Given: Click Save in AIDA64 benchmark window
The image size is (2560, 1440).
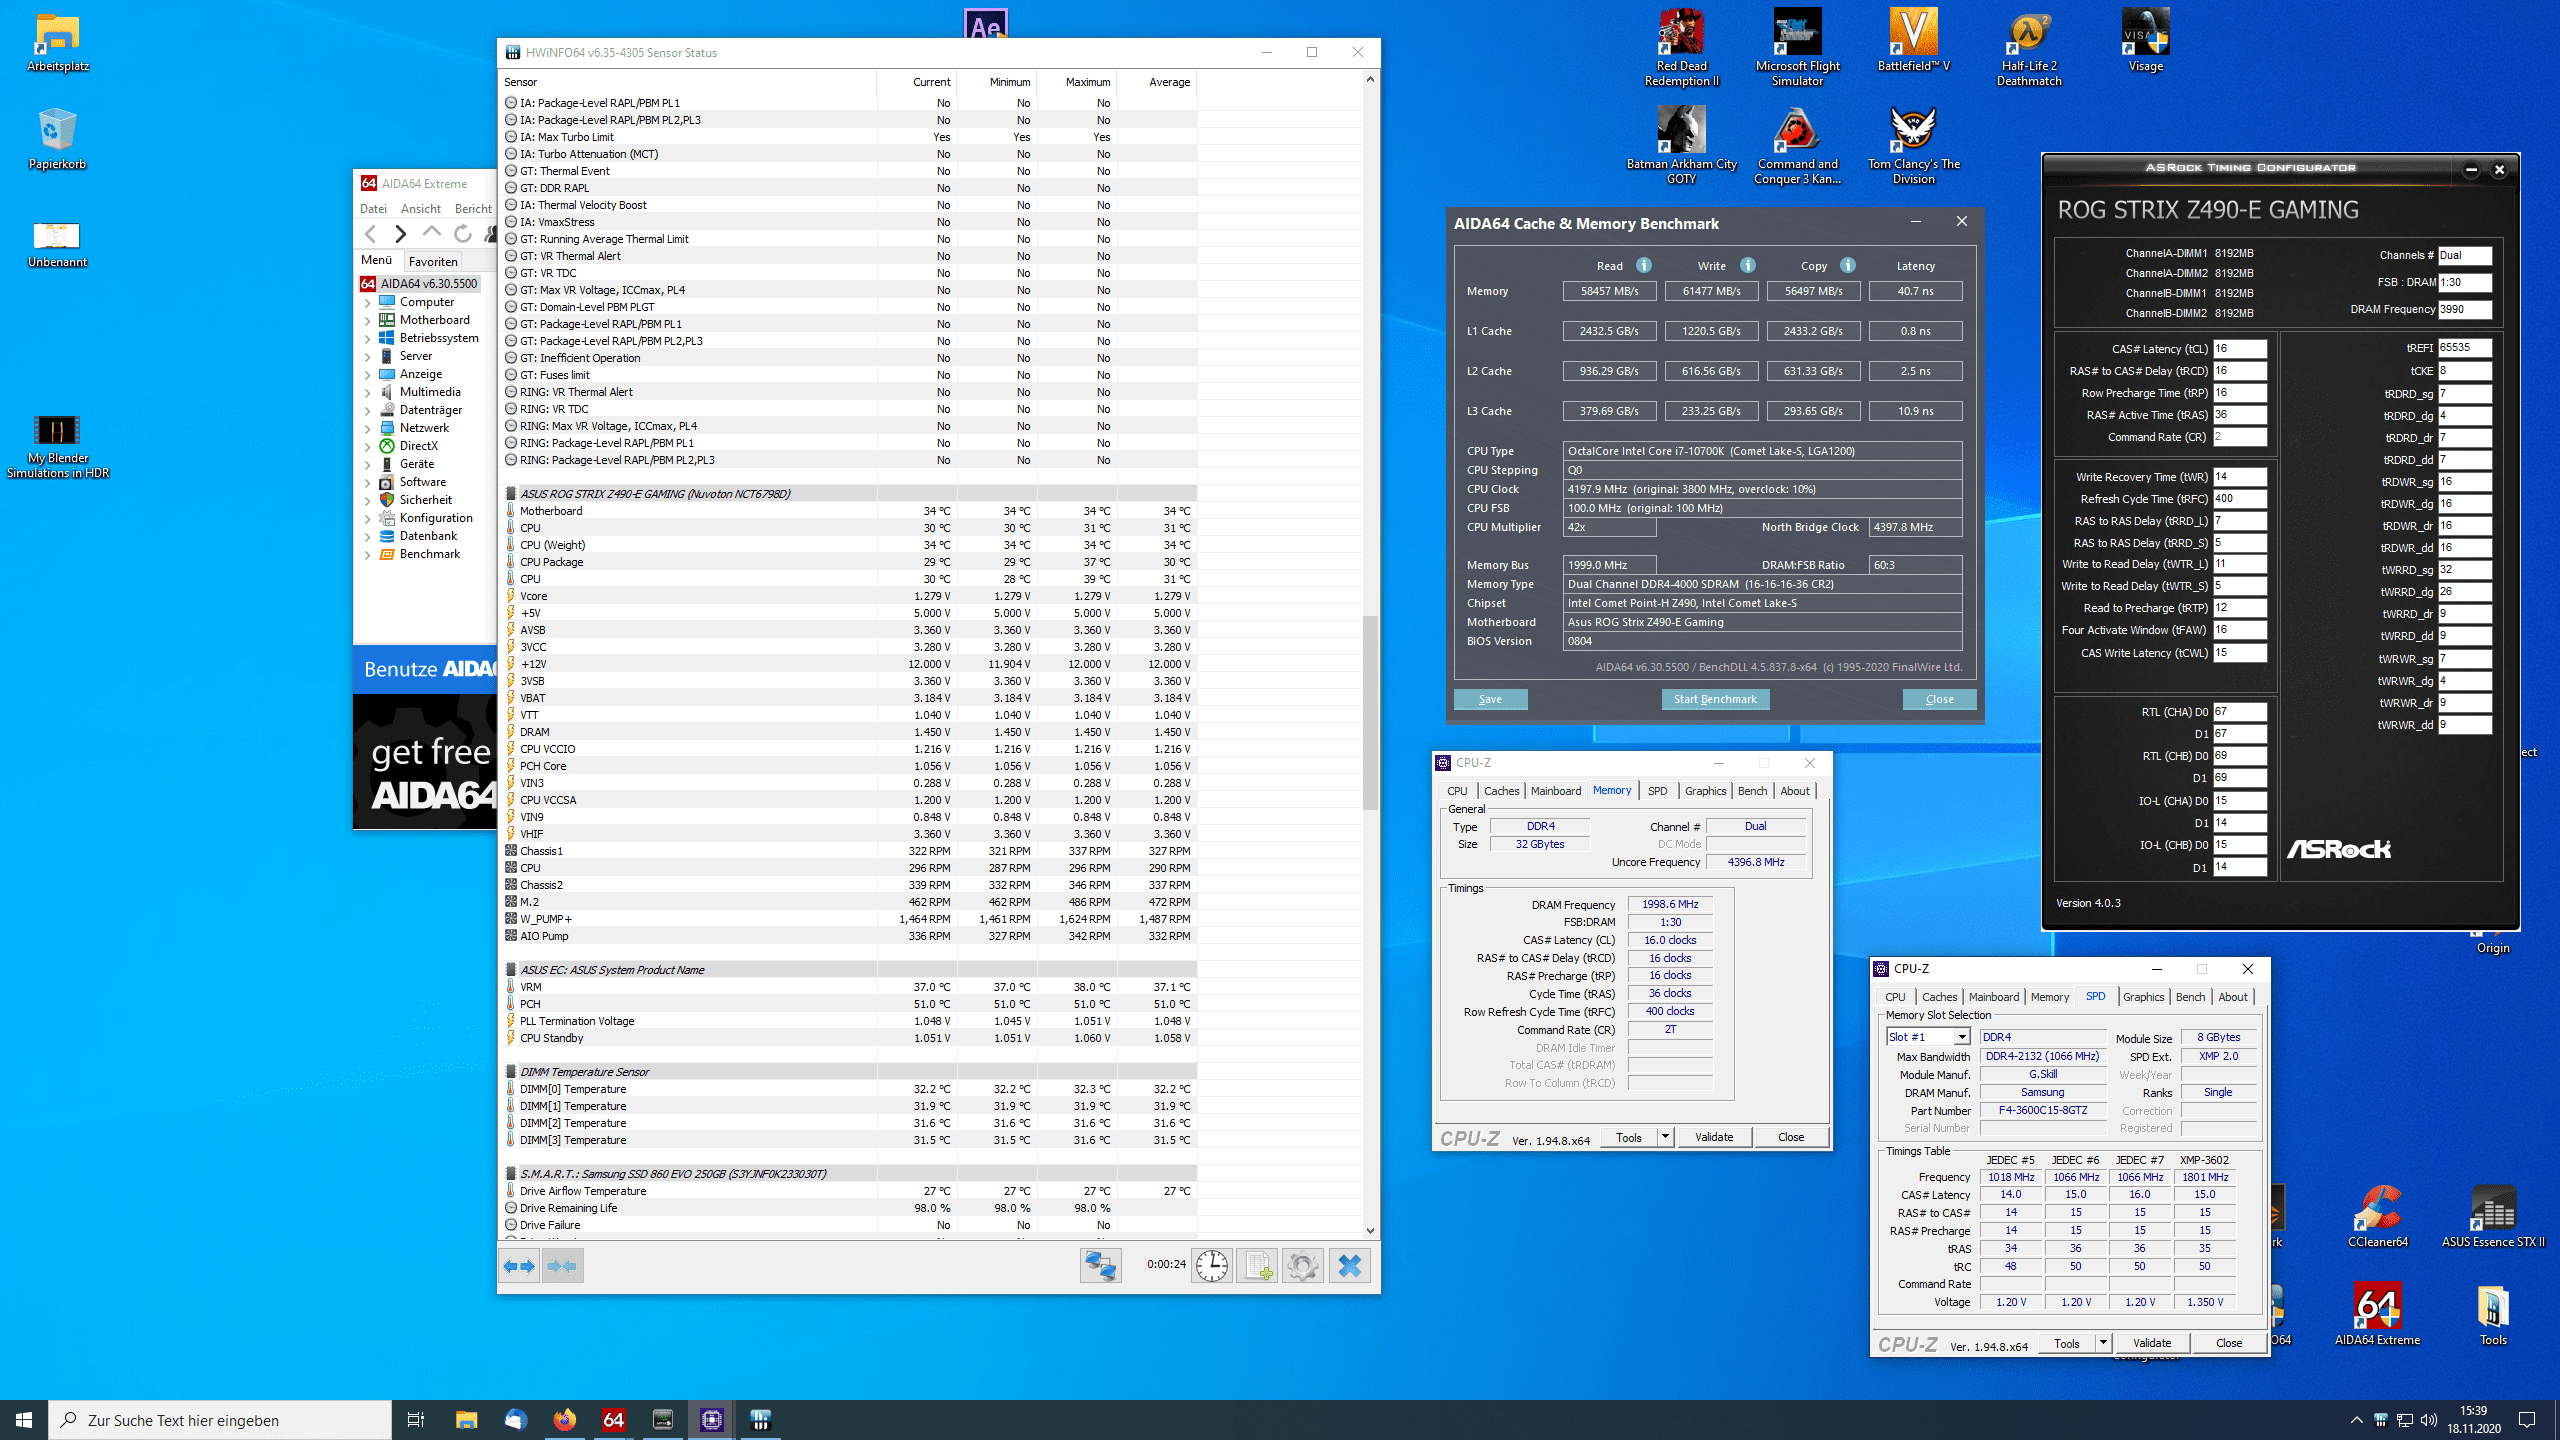Looking at the screenshot, I should (x=1490, y=699).
